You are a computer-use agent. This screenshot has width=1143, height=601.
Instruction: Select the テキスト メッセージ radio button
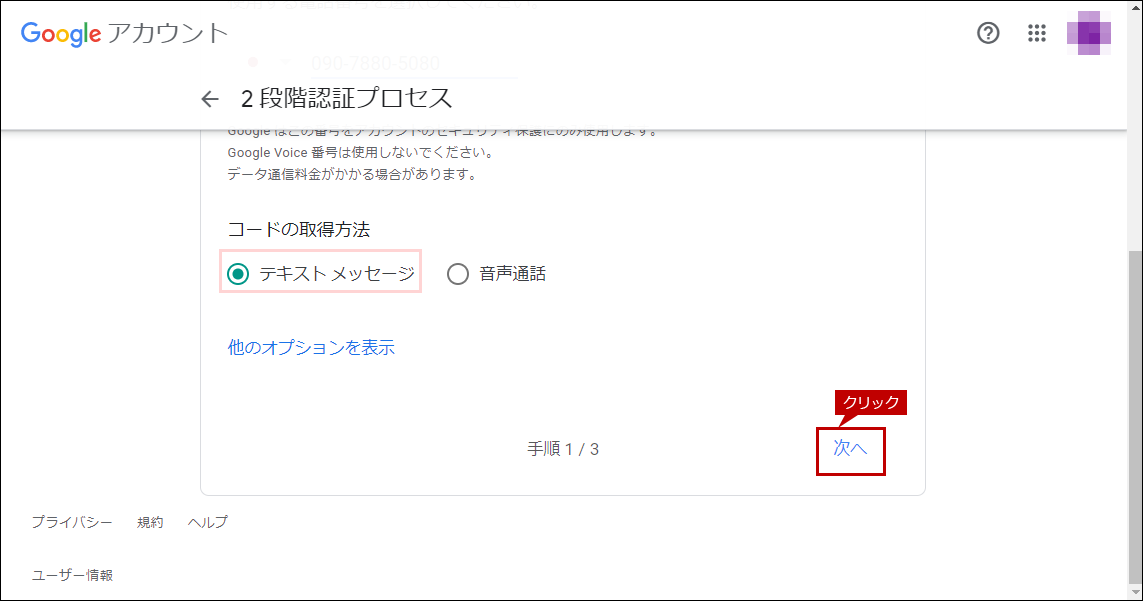[238, 274]
